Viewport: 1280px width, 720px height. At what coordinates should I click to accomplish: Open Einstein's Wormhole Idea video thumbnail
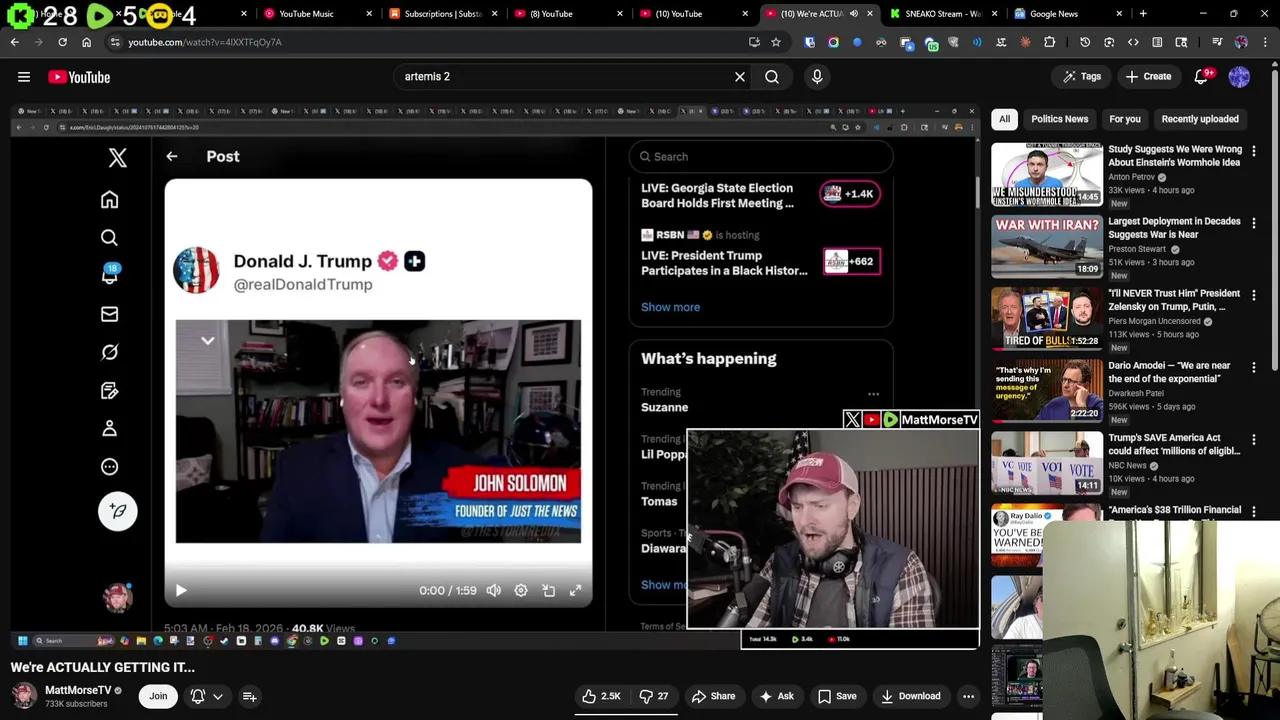tap(1046, 174)
